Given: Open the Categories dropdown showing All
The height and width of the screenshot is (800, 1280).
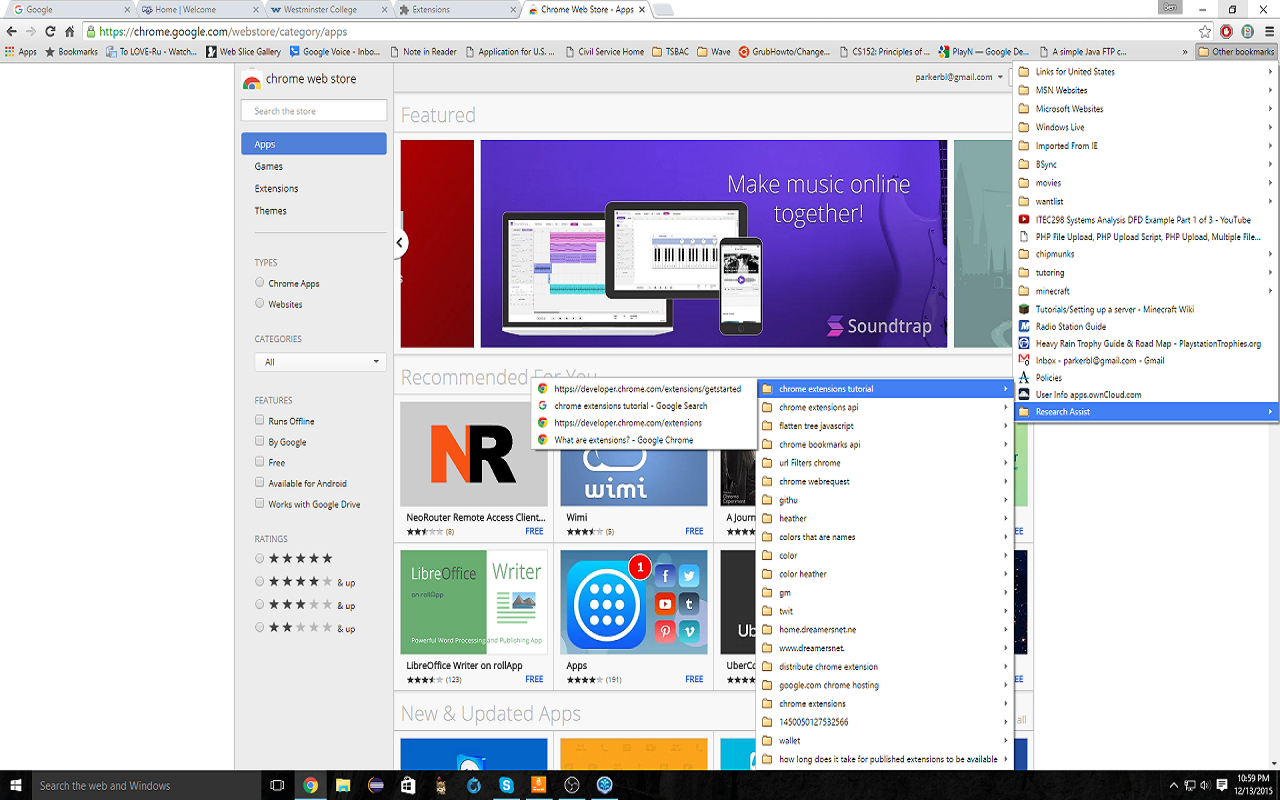Looking at the screenshot, I should pyautogui.click(x=320, y=362).
